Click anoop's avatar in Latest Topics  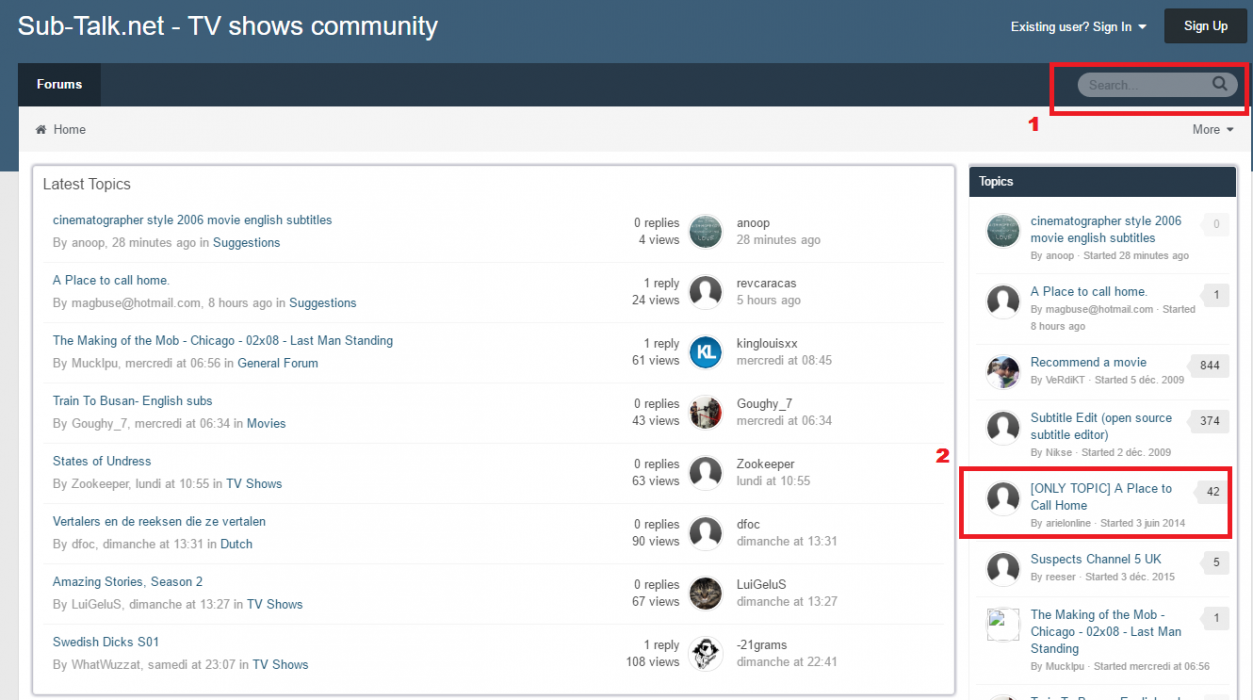pyautogui.click(x=706, y=231)
